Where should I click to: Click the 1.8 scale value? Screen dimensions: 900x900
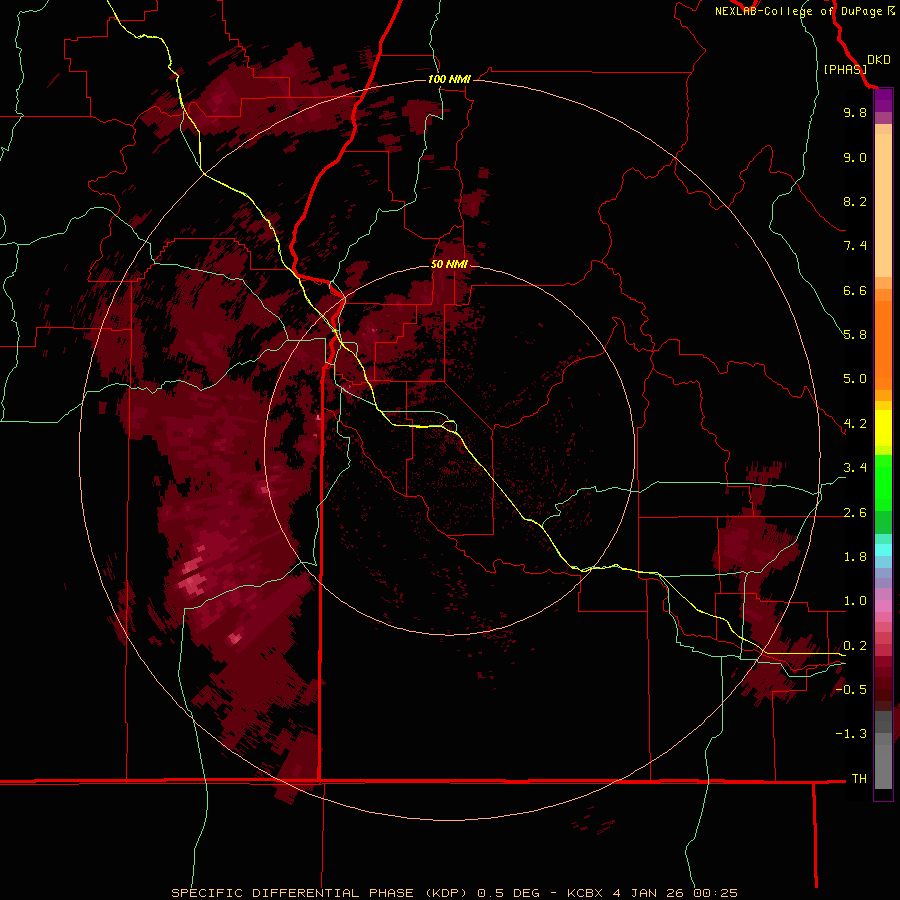click(x=855, y=557)
